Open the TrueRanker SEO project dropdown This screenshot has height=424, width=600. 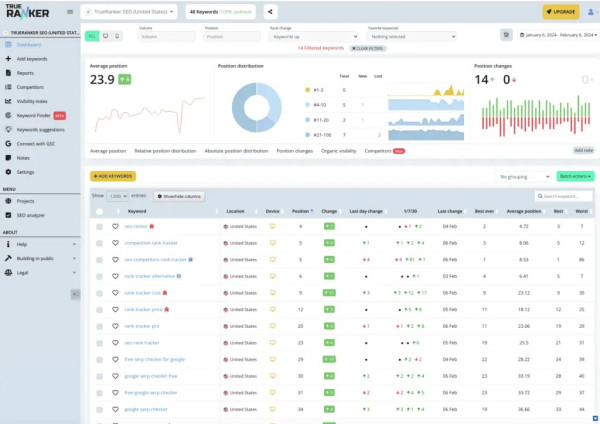tap(127, 12)
